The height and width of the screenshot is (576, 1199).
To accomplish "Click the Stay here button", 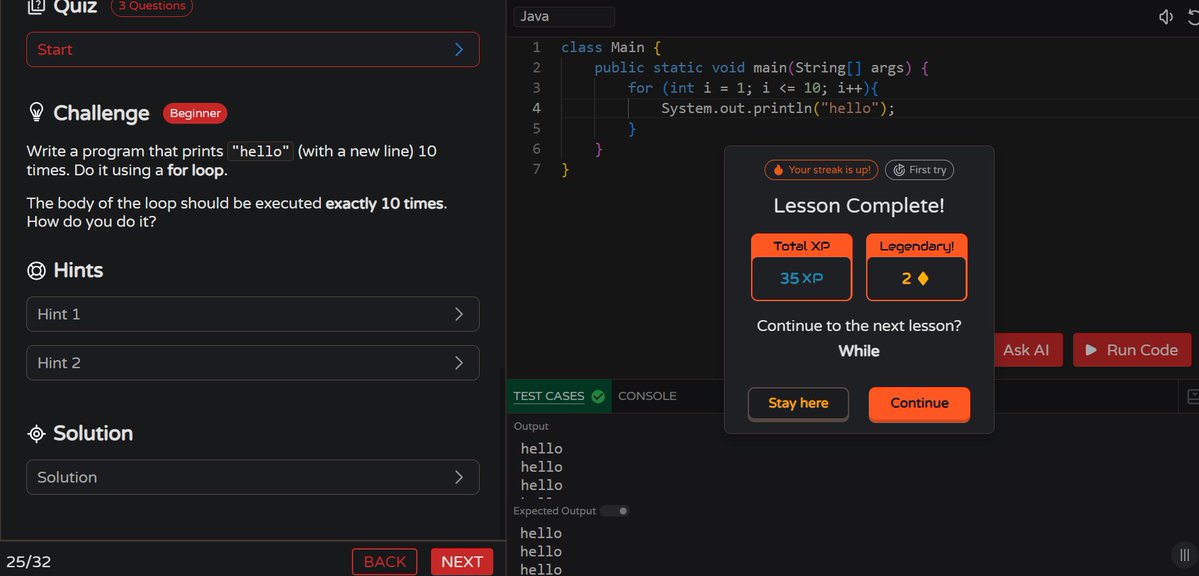I will click(798, 404).
